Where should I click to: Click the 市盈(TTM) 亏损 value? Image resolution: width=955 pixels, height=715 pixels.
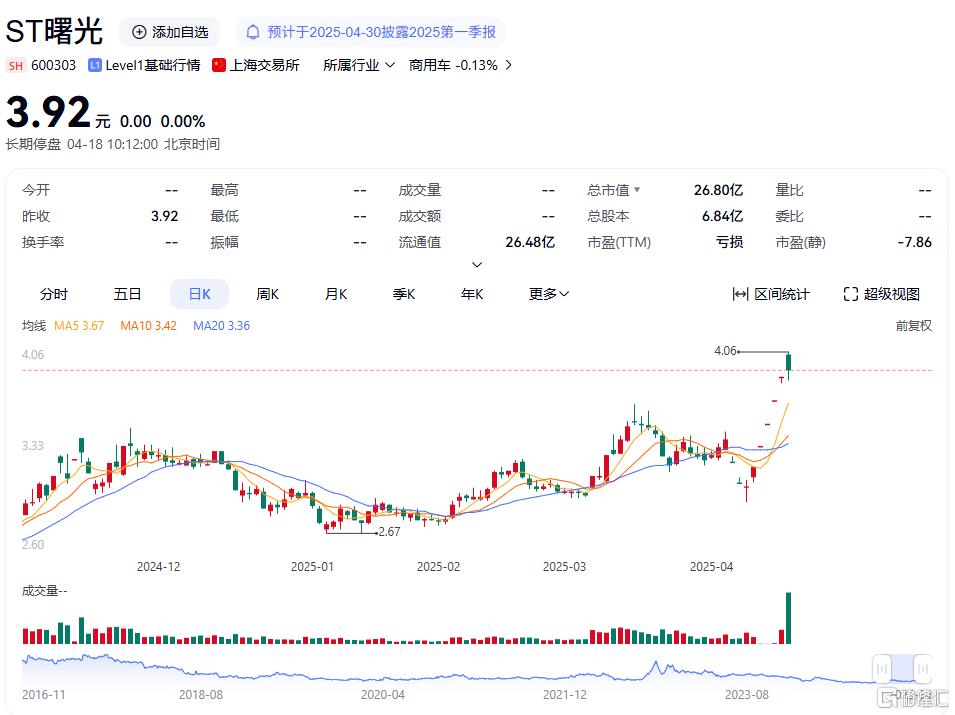click(729, 242)
